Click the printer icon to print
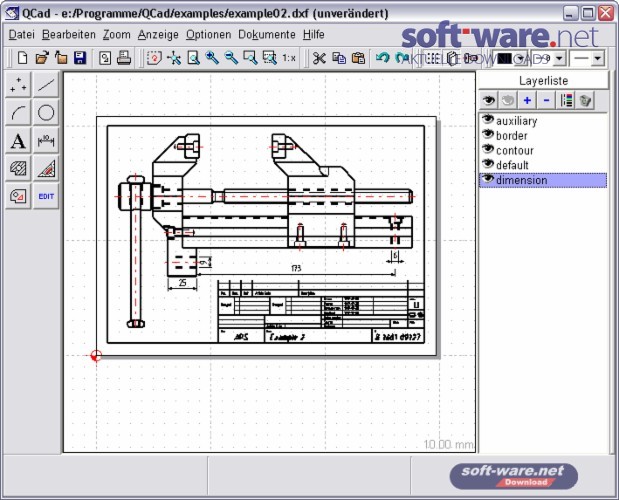The width and height of the screenshot is (619, 500). (x=124, y=58)
